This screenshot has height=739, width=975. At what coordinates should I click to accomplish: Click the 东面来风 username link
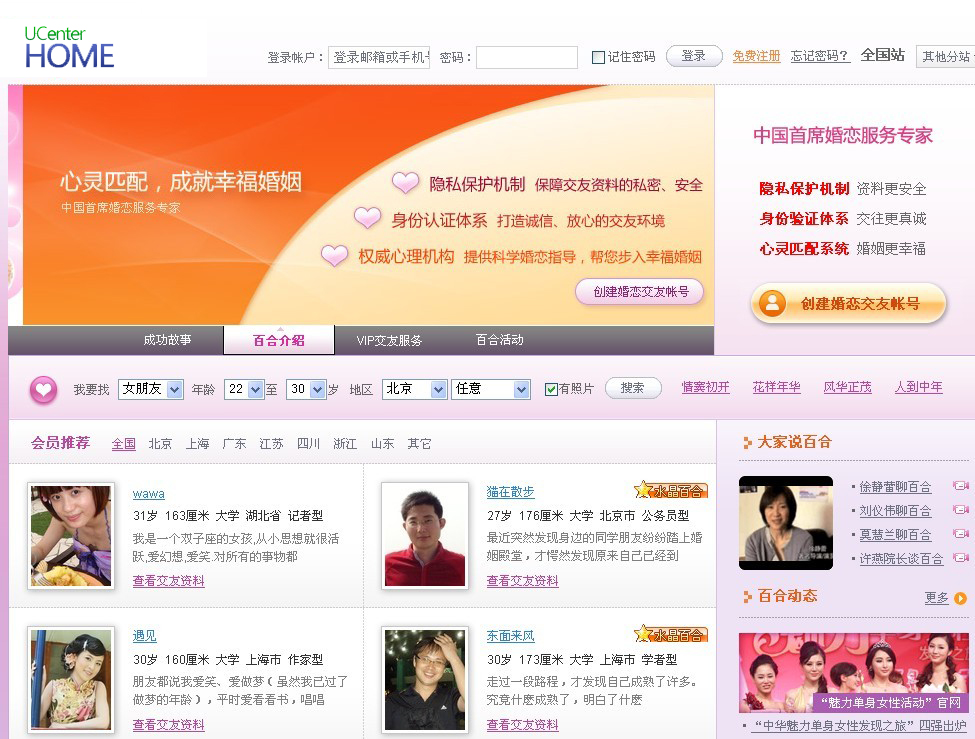coord(511,636)
